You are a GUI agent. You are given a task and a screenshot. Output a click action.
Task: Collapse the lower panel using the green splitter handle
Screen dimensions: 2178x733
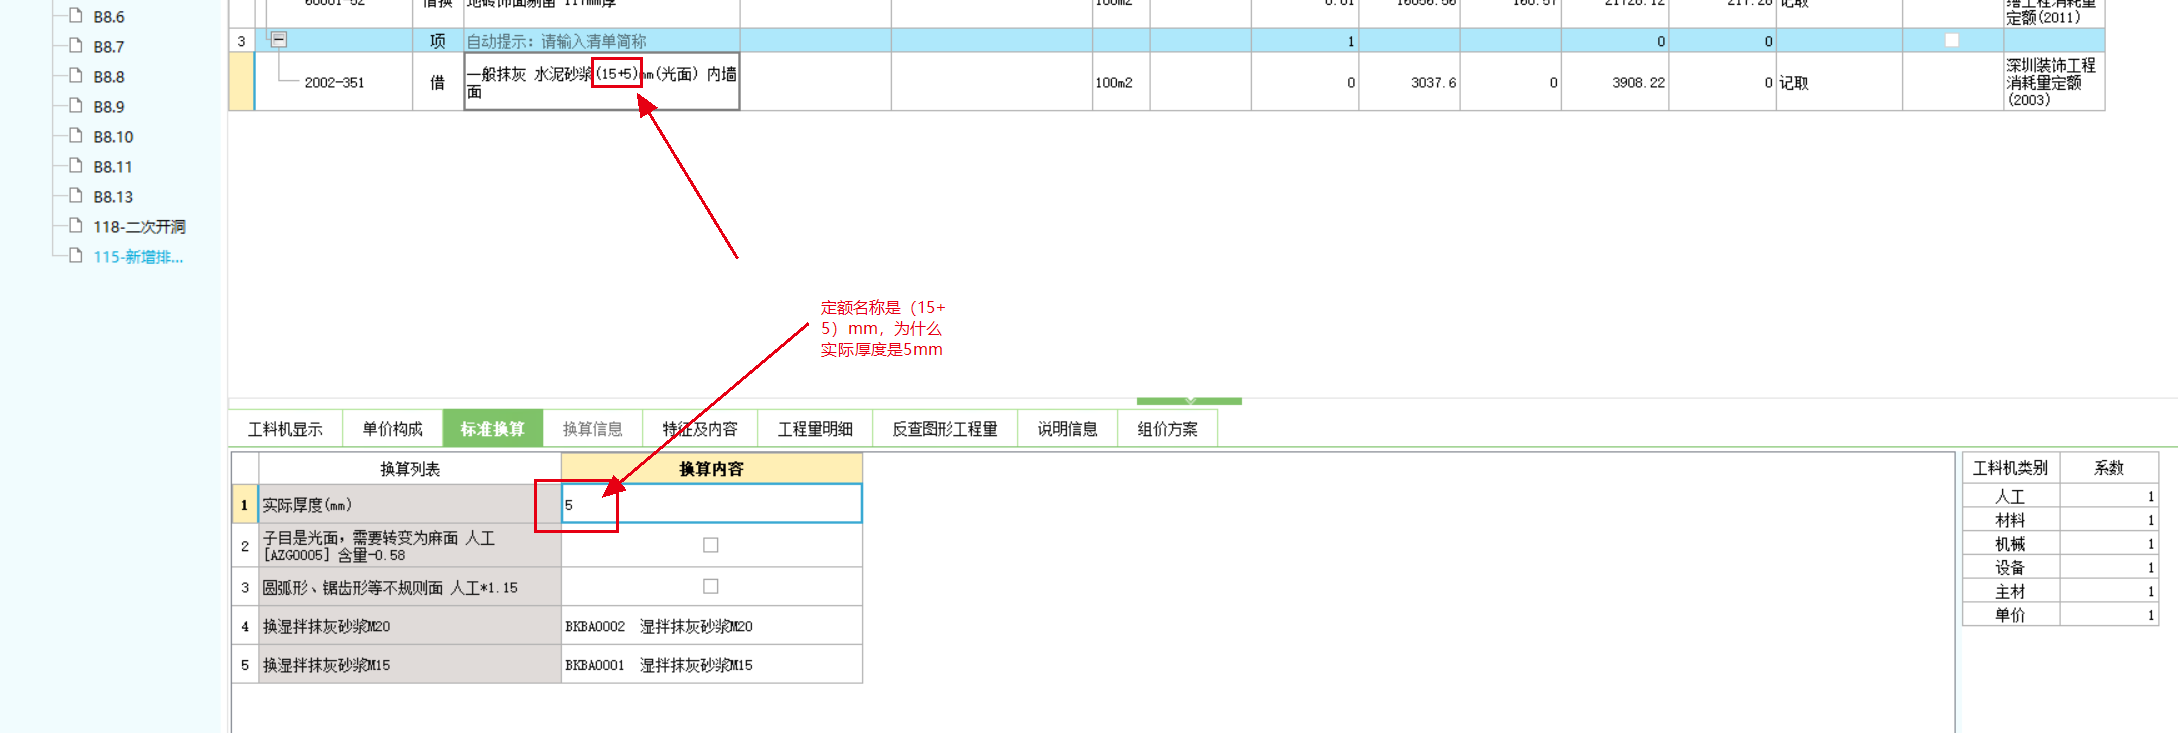[x=1189, y=401]
